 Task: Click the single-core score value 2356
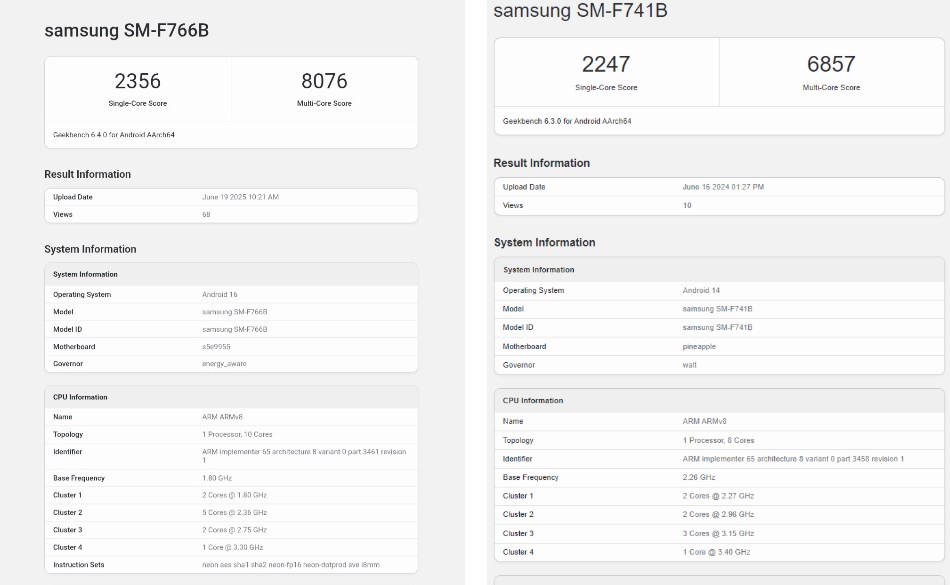pos(138,81)
